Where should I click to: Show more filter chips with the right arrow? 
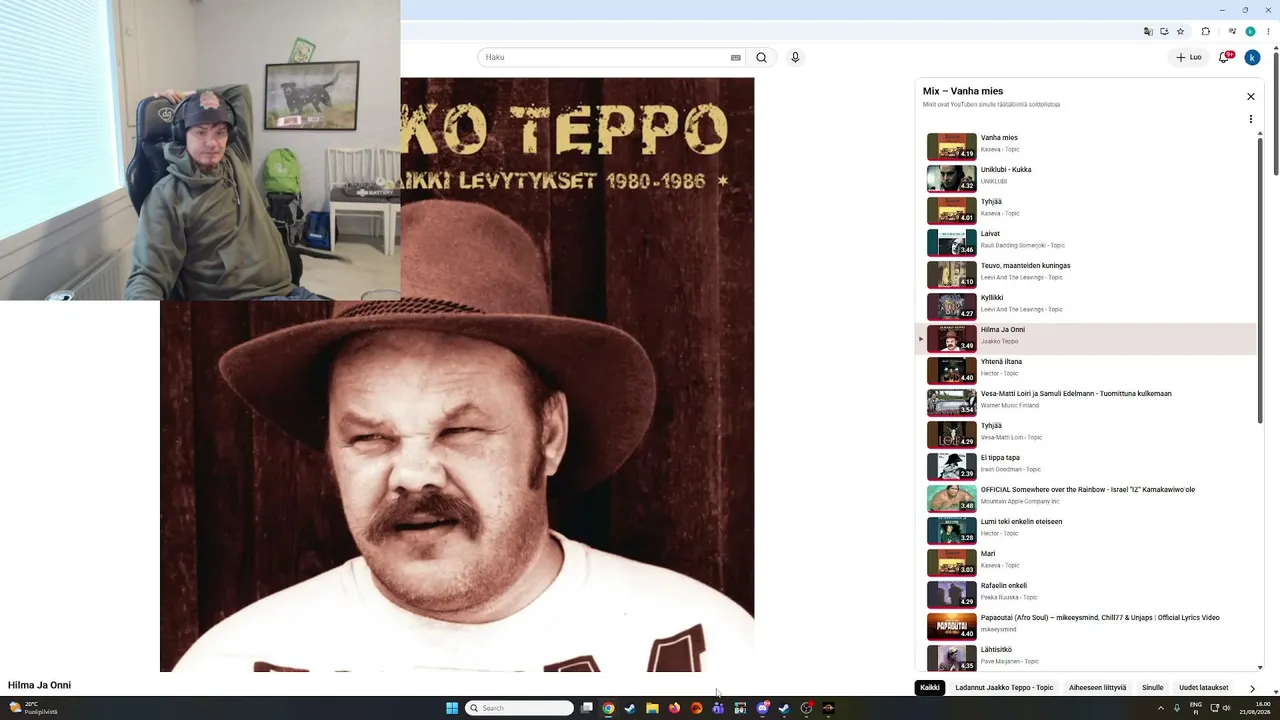[x=1252, y=688]
